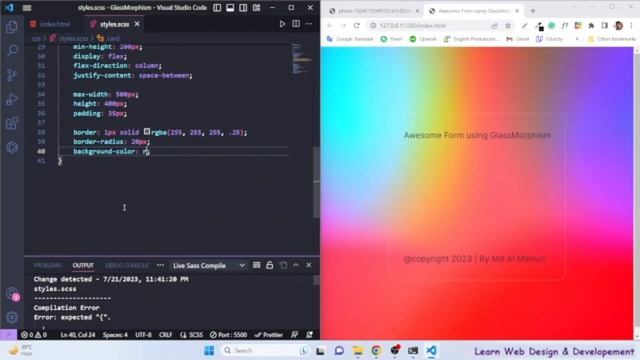The height and width of the screenshot is (360, 640).
Task: Toggle the secondary sidebar layout icon
Action: (x=243, y=8)
